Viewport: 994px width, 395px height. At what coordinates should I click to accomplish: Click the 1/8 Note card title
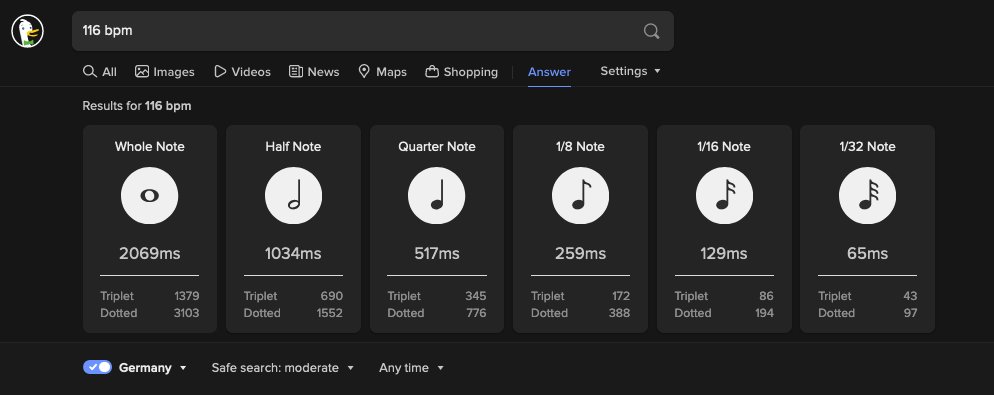point(581,146)
